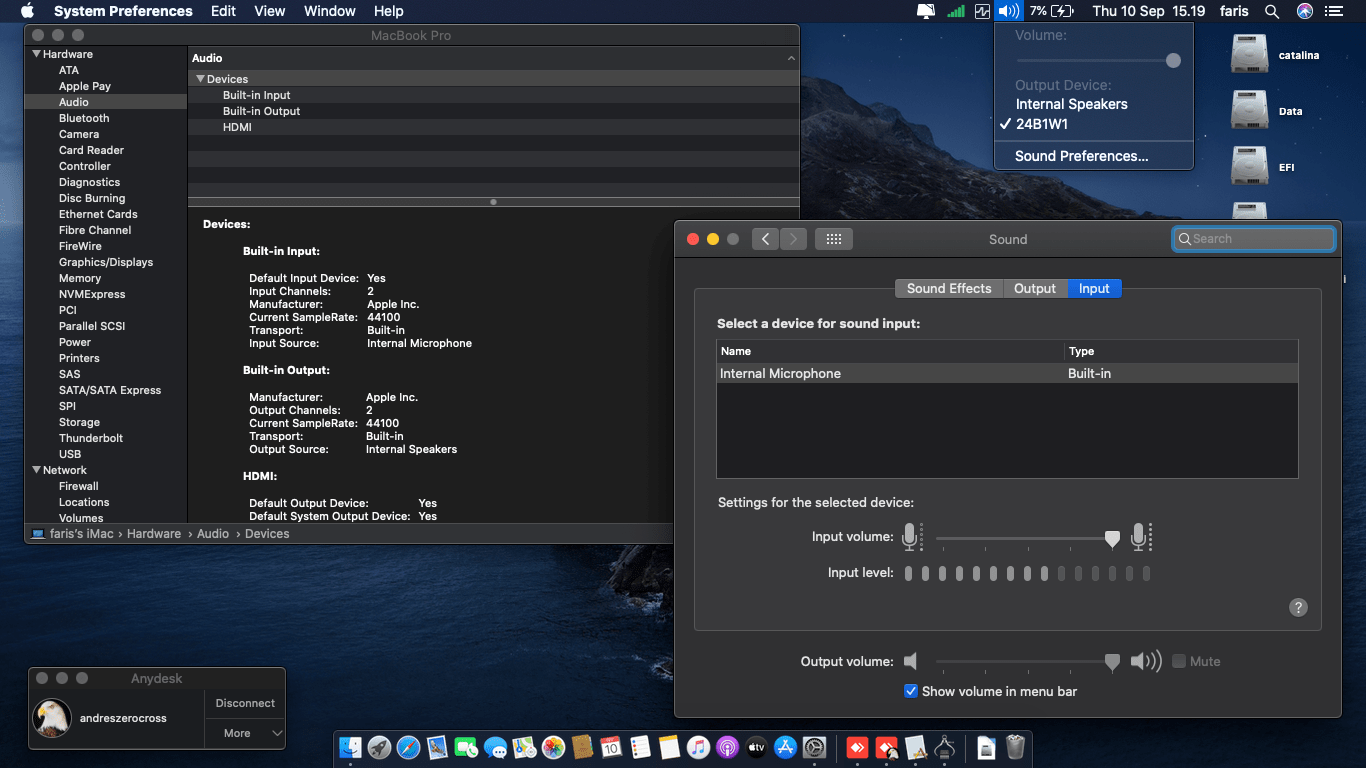Collapse the Network section in sidebar

pyautogui.click(x=36, y=470)
